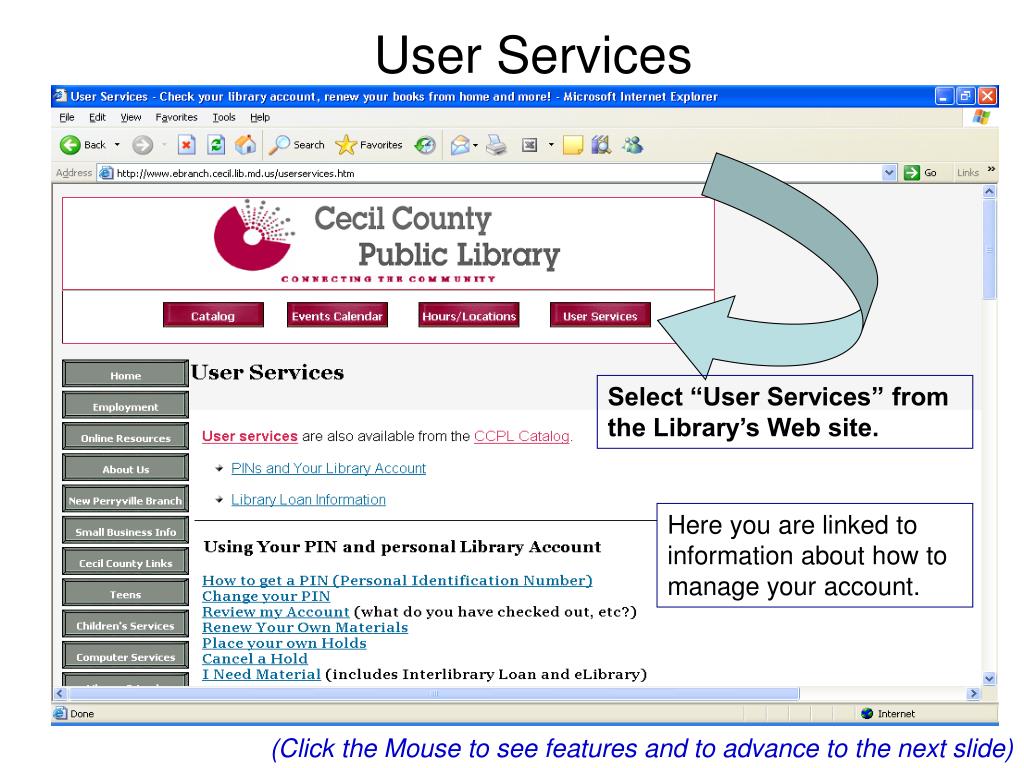Expand the address bar dropdown arrow
Image resolution: width=1024 pixels, height=768 pixels.
coord(889,173)
